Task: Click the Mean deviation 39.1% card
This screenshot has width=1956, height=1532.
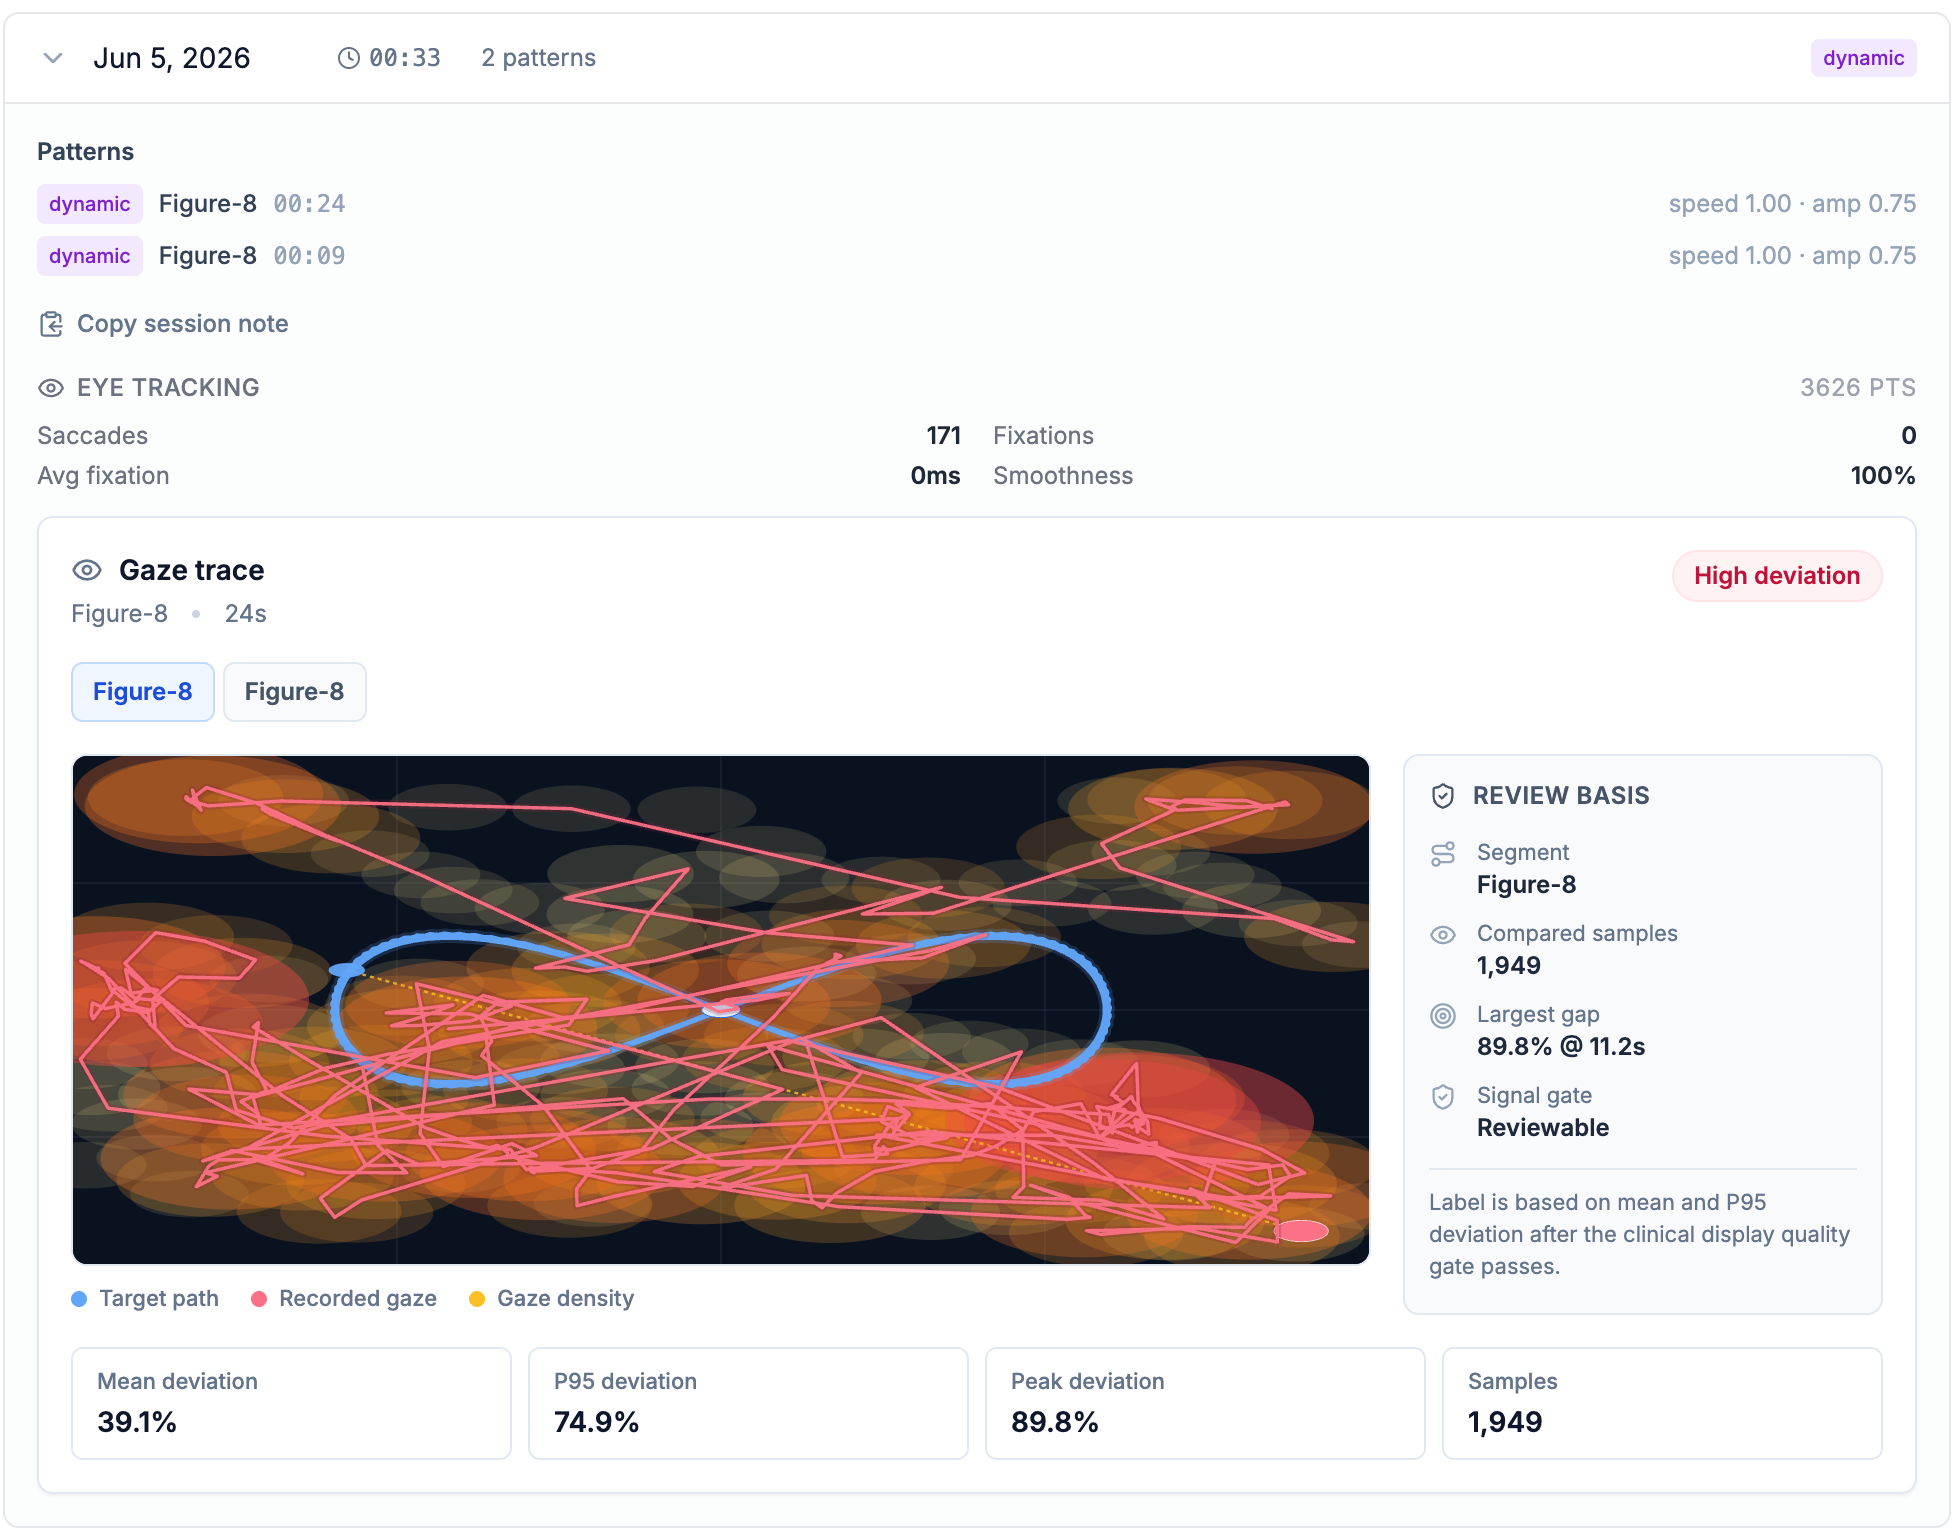Action: point(291,1403)
